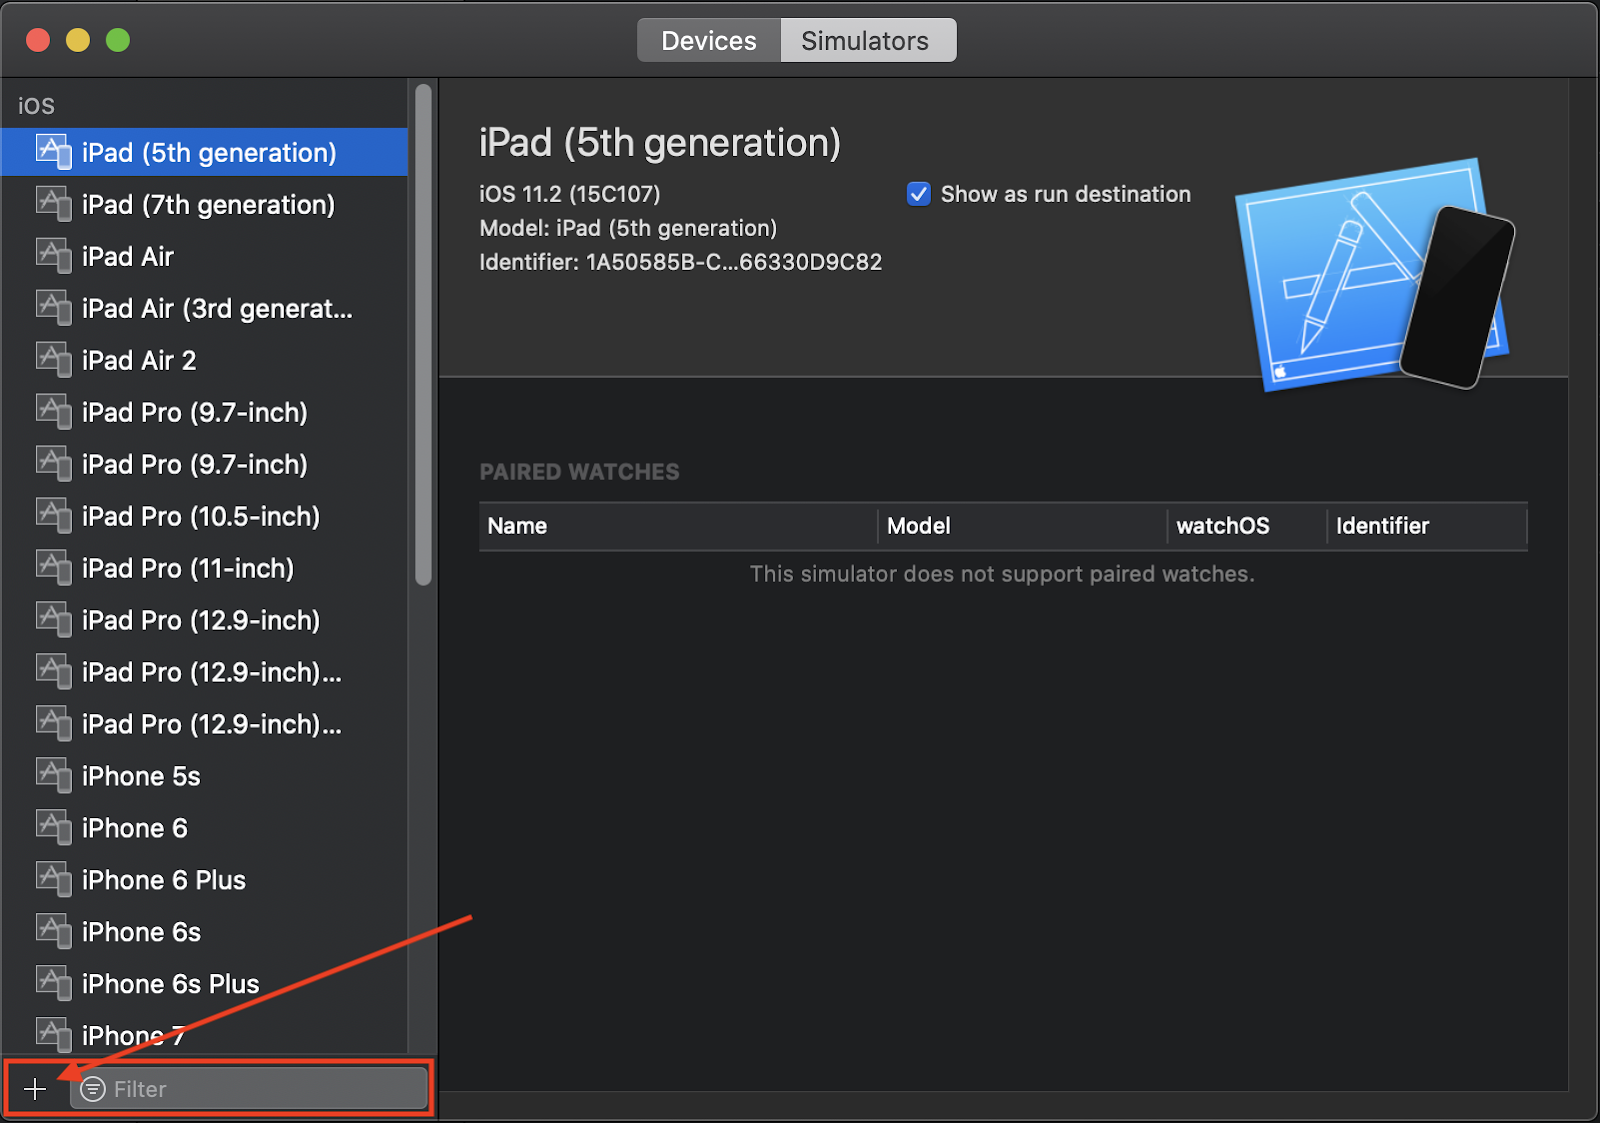Click the iPad (5th generation) simulator icon
This screenshot has width=1600, height=1123.
[x=53, y=151]
